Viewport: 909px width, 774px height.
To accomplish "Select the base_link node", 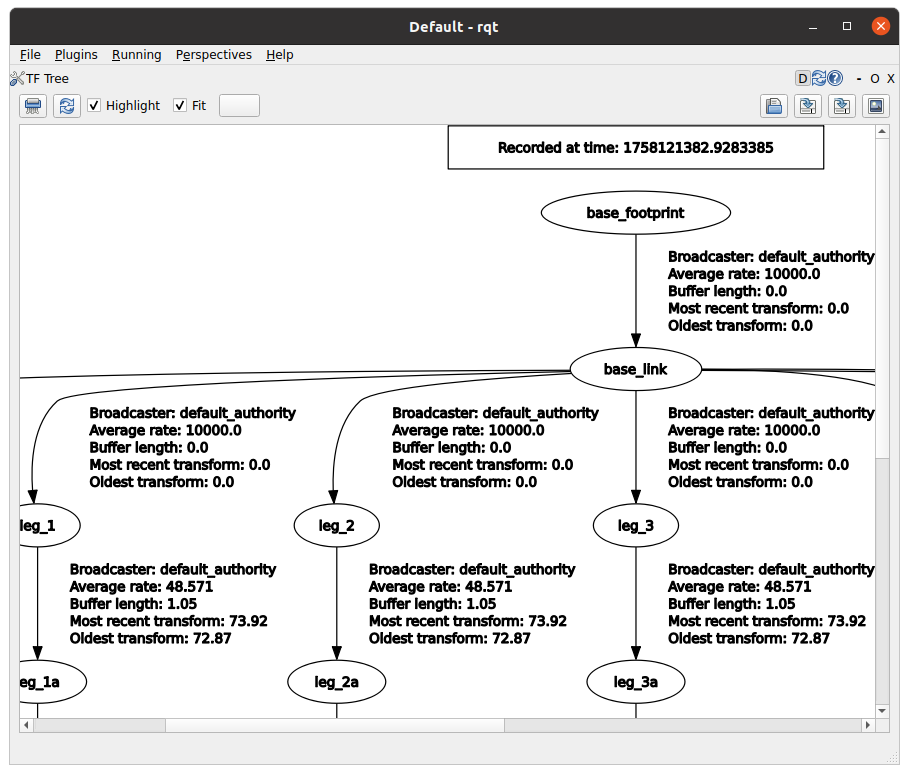I will coord(635,369).
